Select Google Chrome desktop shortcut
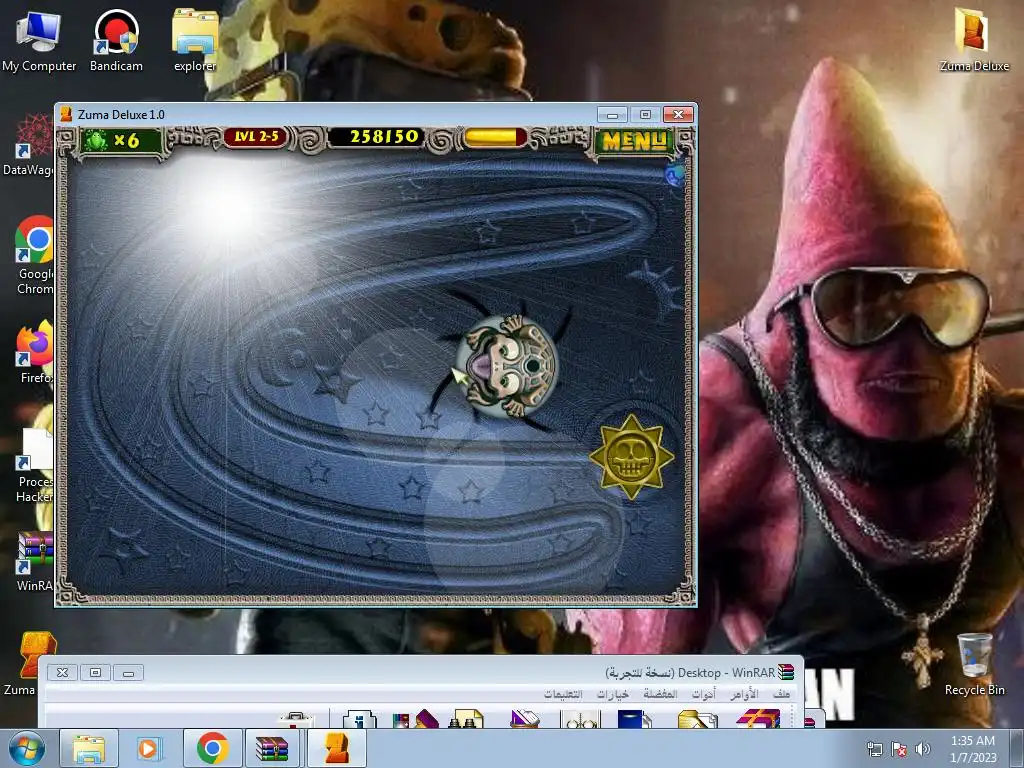The image size is (1024, 768). pyautogui.click(x=35, y=256)
